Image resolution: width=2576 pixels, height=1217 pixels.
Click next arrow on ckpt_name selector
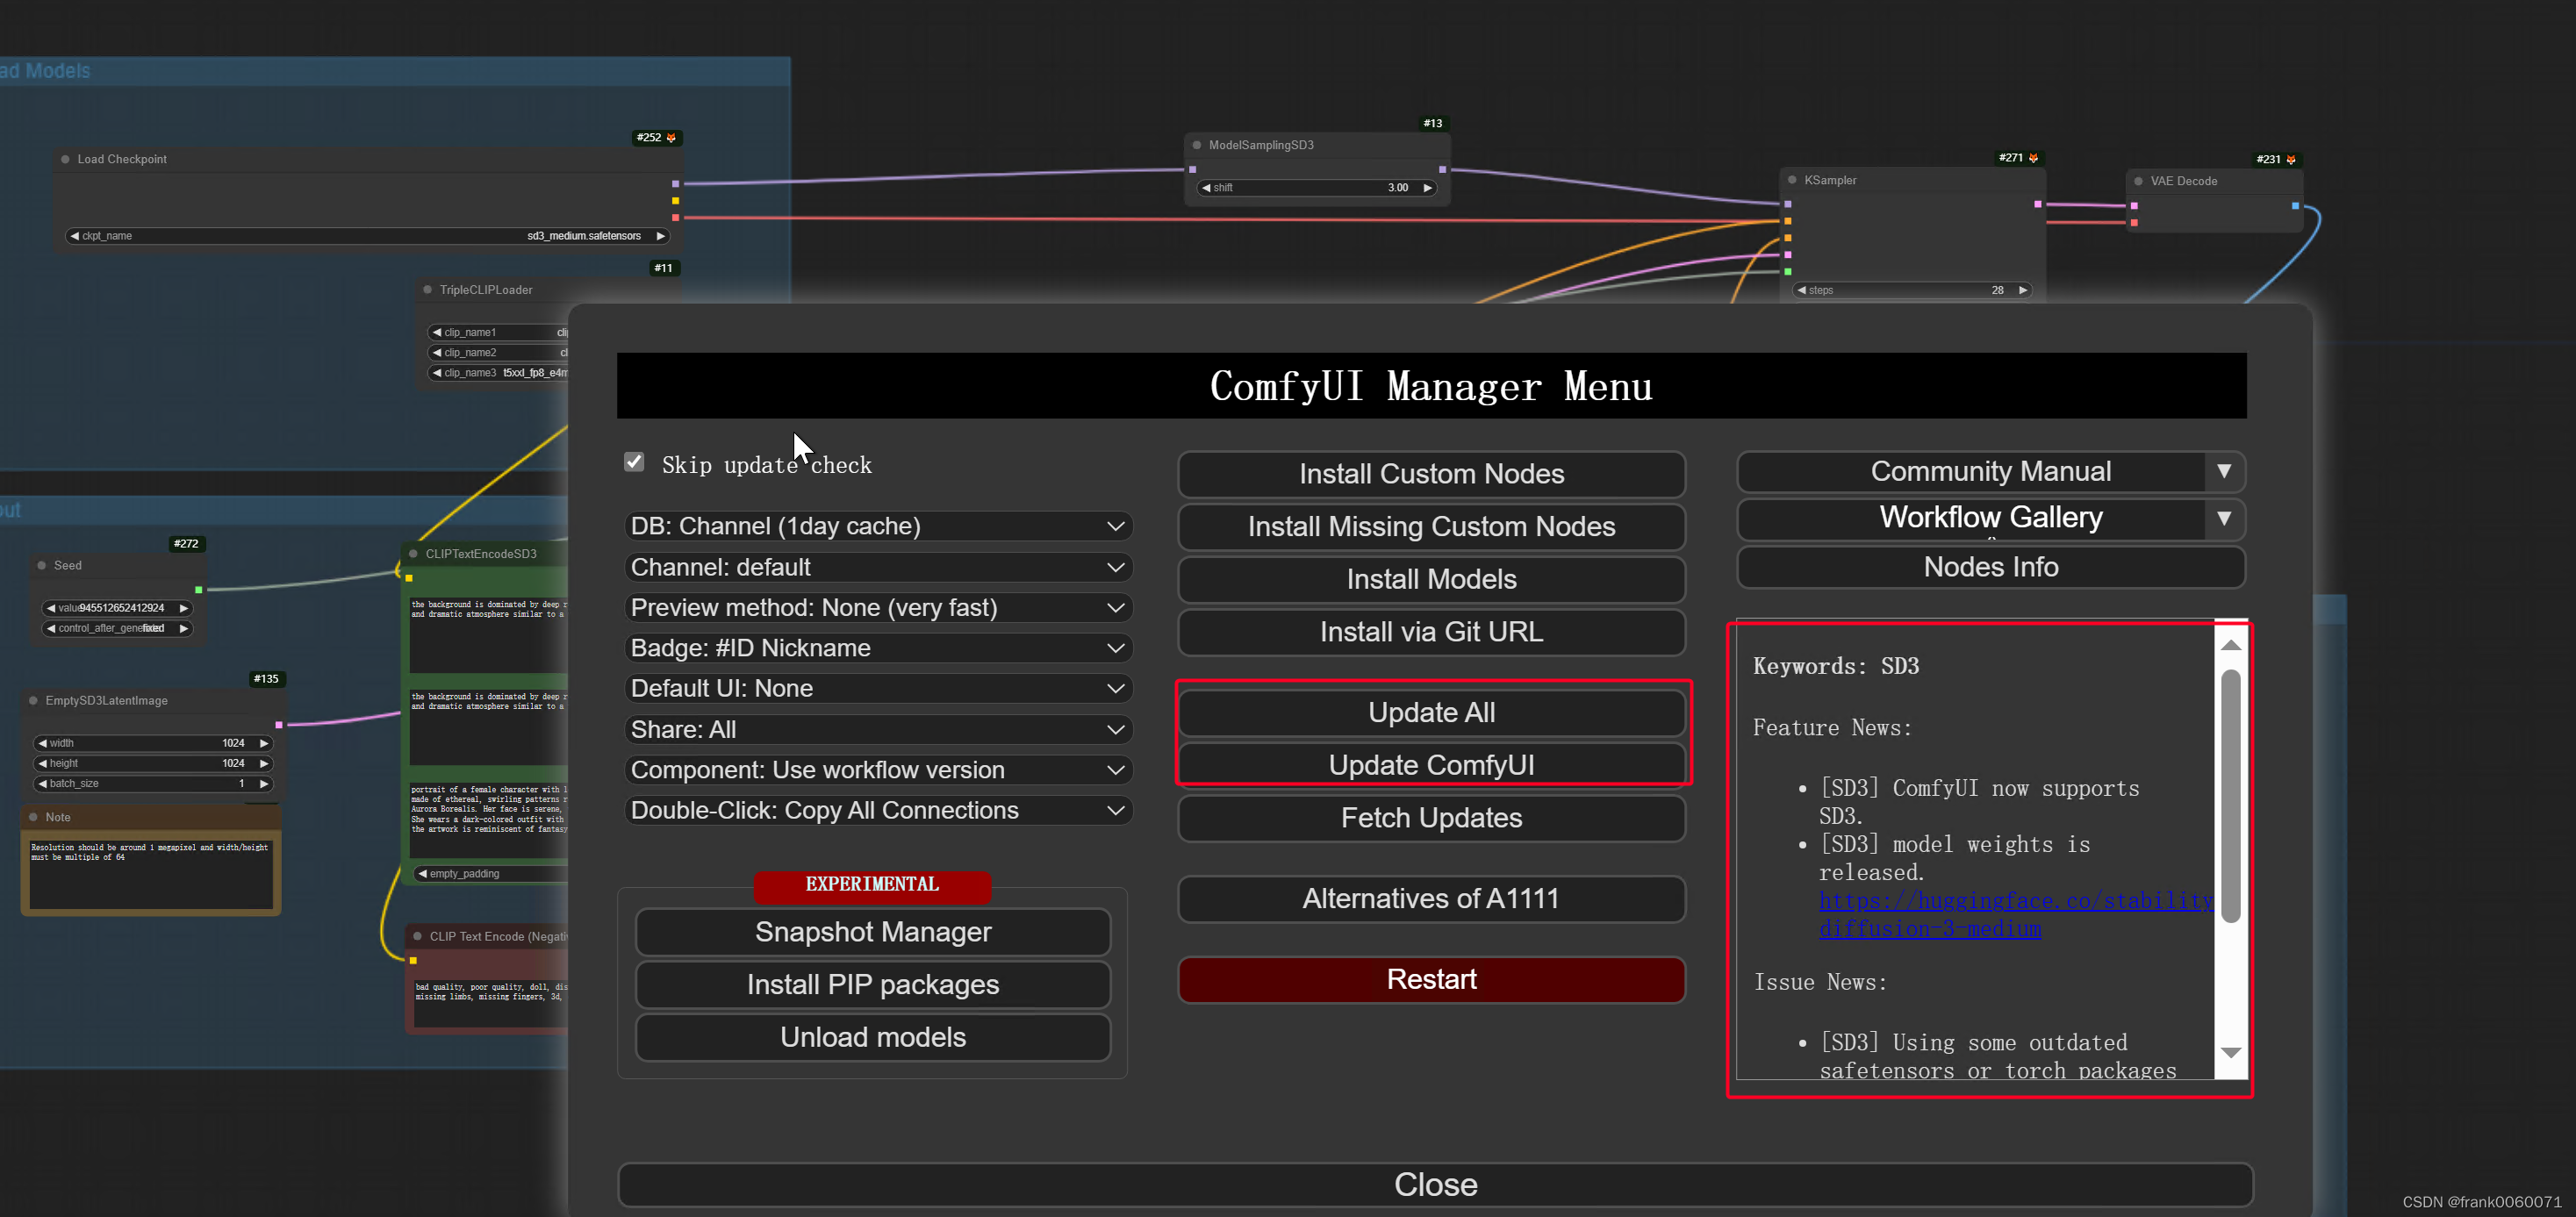point(660,236)
